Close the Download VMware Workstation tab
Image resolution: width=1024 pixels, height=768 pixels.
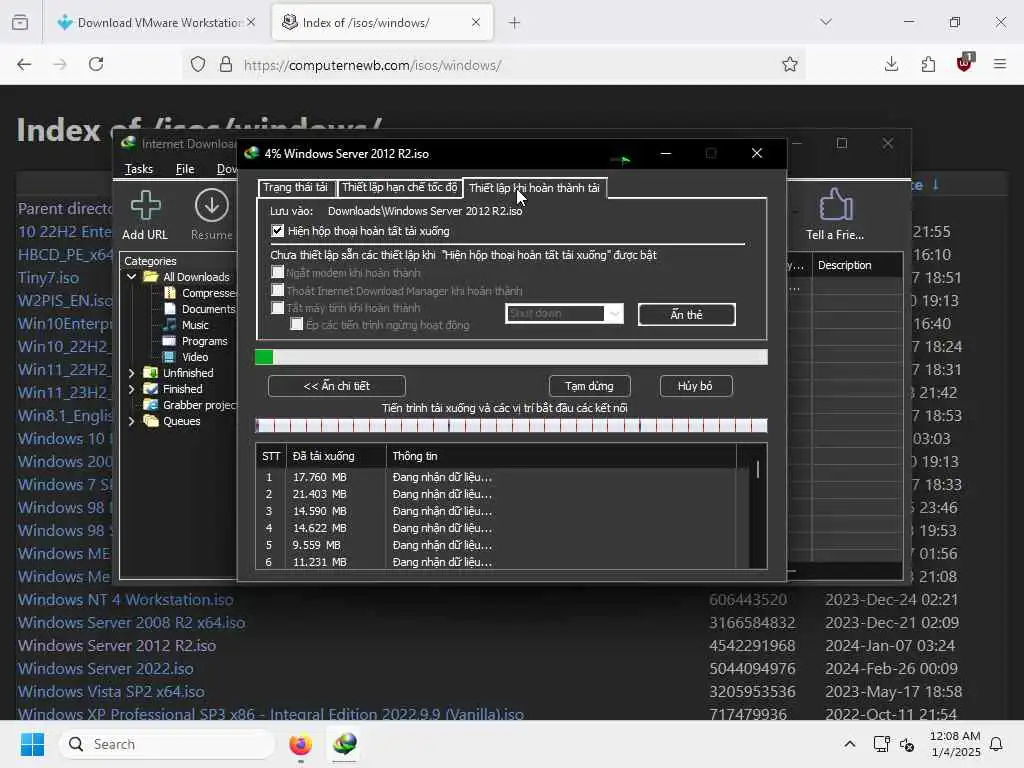(251, 22)
